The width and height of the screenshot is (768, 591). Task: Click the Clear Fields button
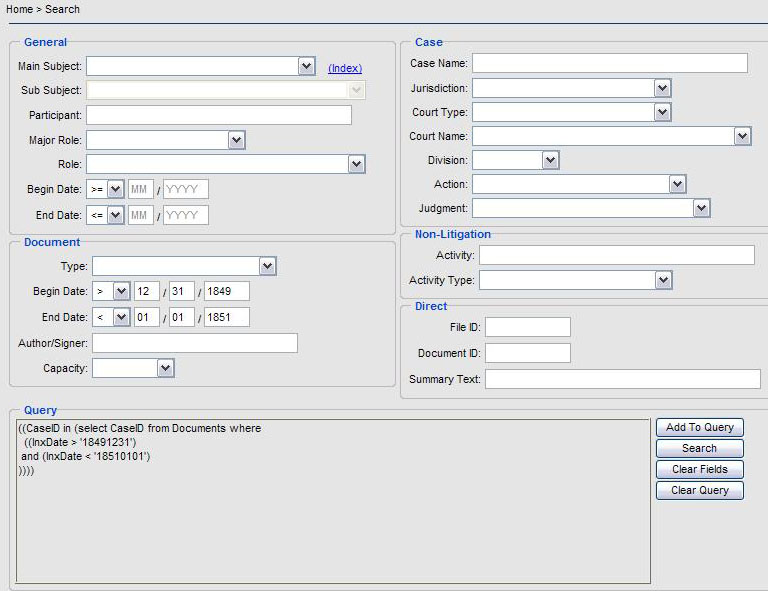coord(700,470)
